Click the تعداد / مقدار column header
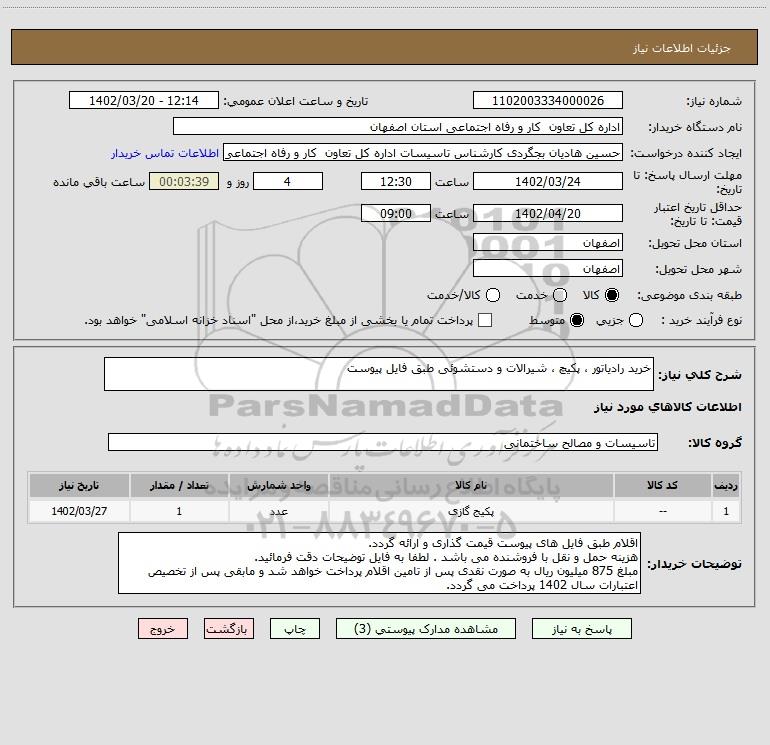 [179, 485]
